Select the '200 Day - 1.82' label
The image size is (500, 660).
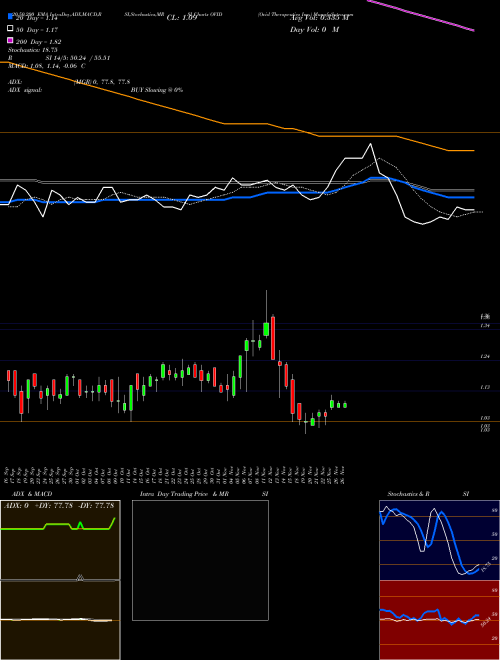pos(38,42)
